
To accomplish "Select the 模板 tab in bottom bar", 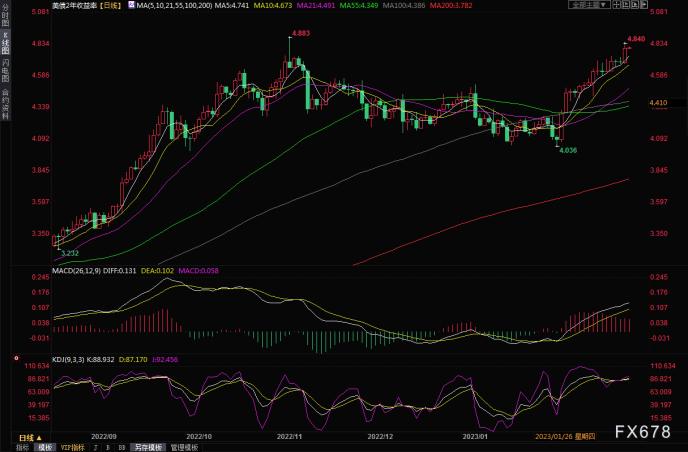I will [45, 448].
